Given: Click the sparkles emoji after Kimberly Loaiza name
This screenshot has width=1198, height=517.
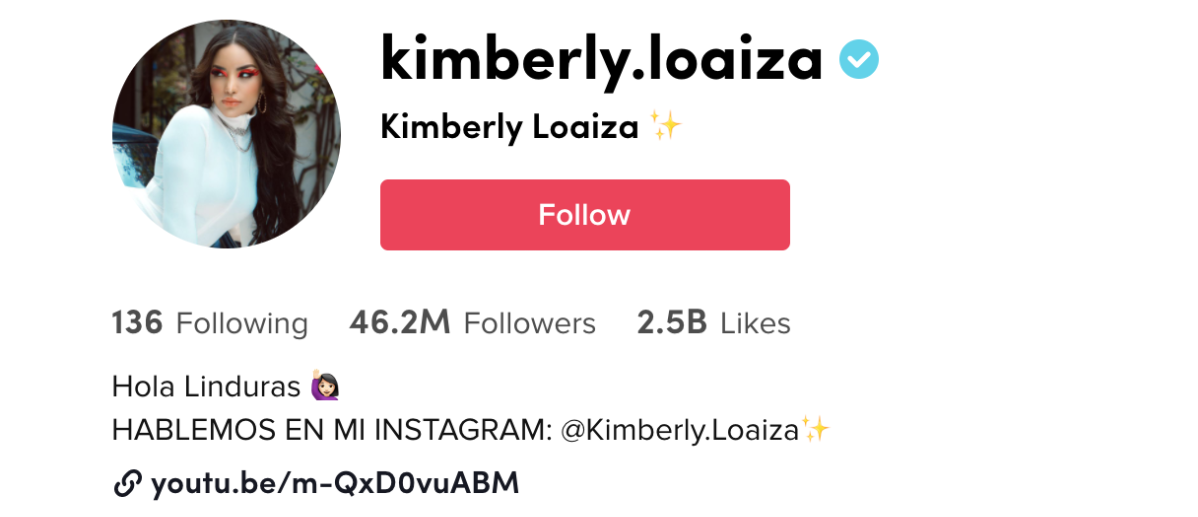Looking at the screenshot, I should pyautogui.click(x=665, y=127).
